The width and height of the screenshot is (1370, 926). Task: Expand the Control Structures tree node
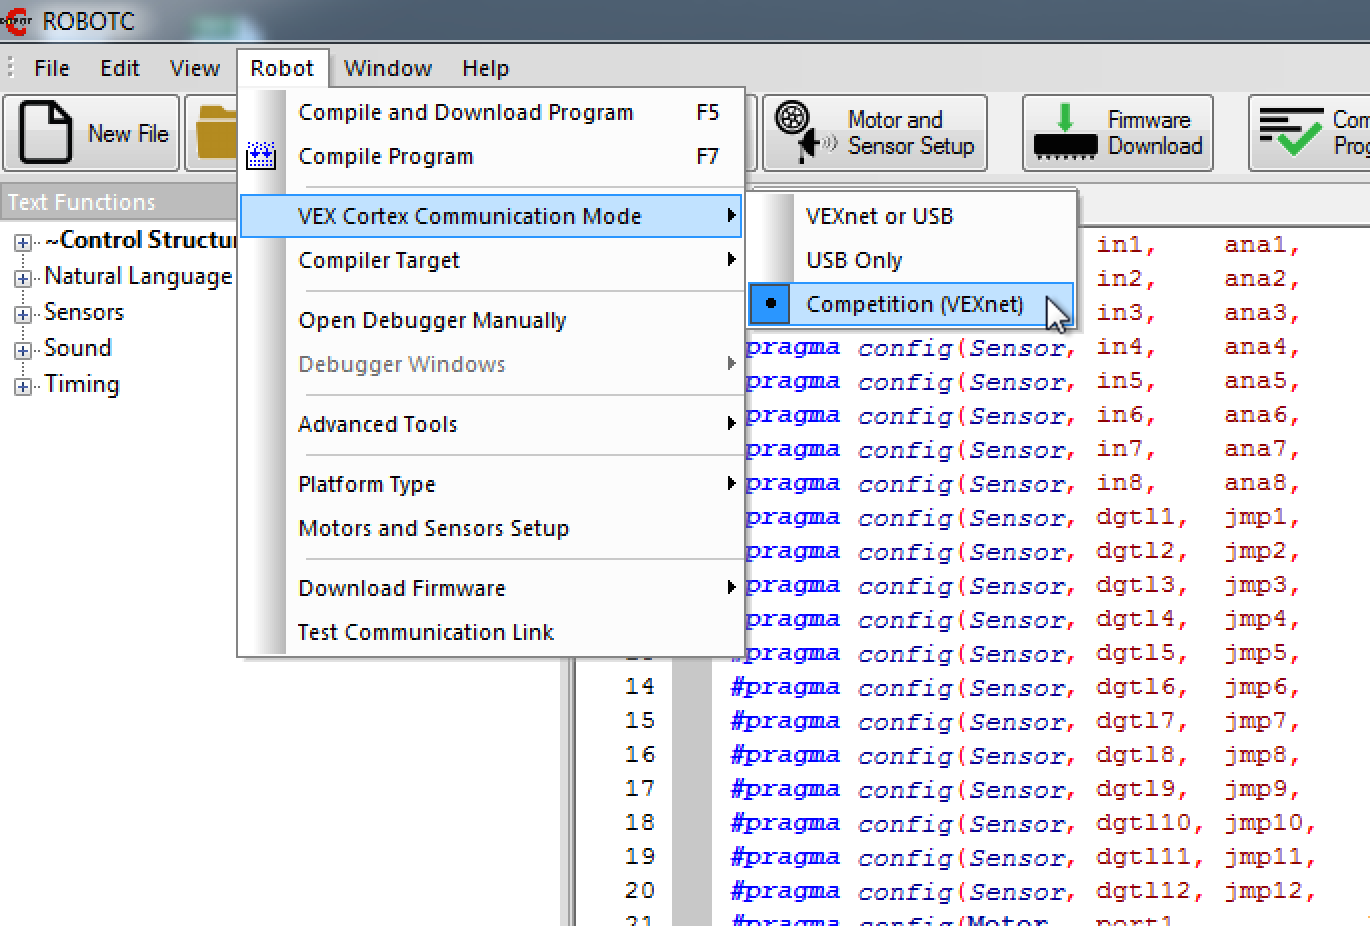coord(22,242)
